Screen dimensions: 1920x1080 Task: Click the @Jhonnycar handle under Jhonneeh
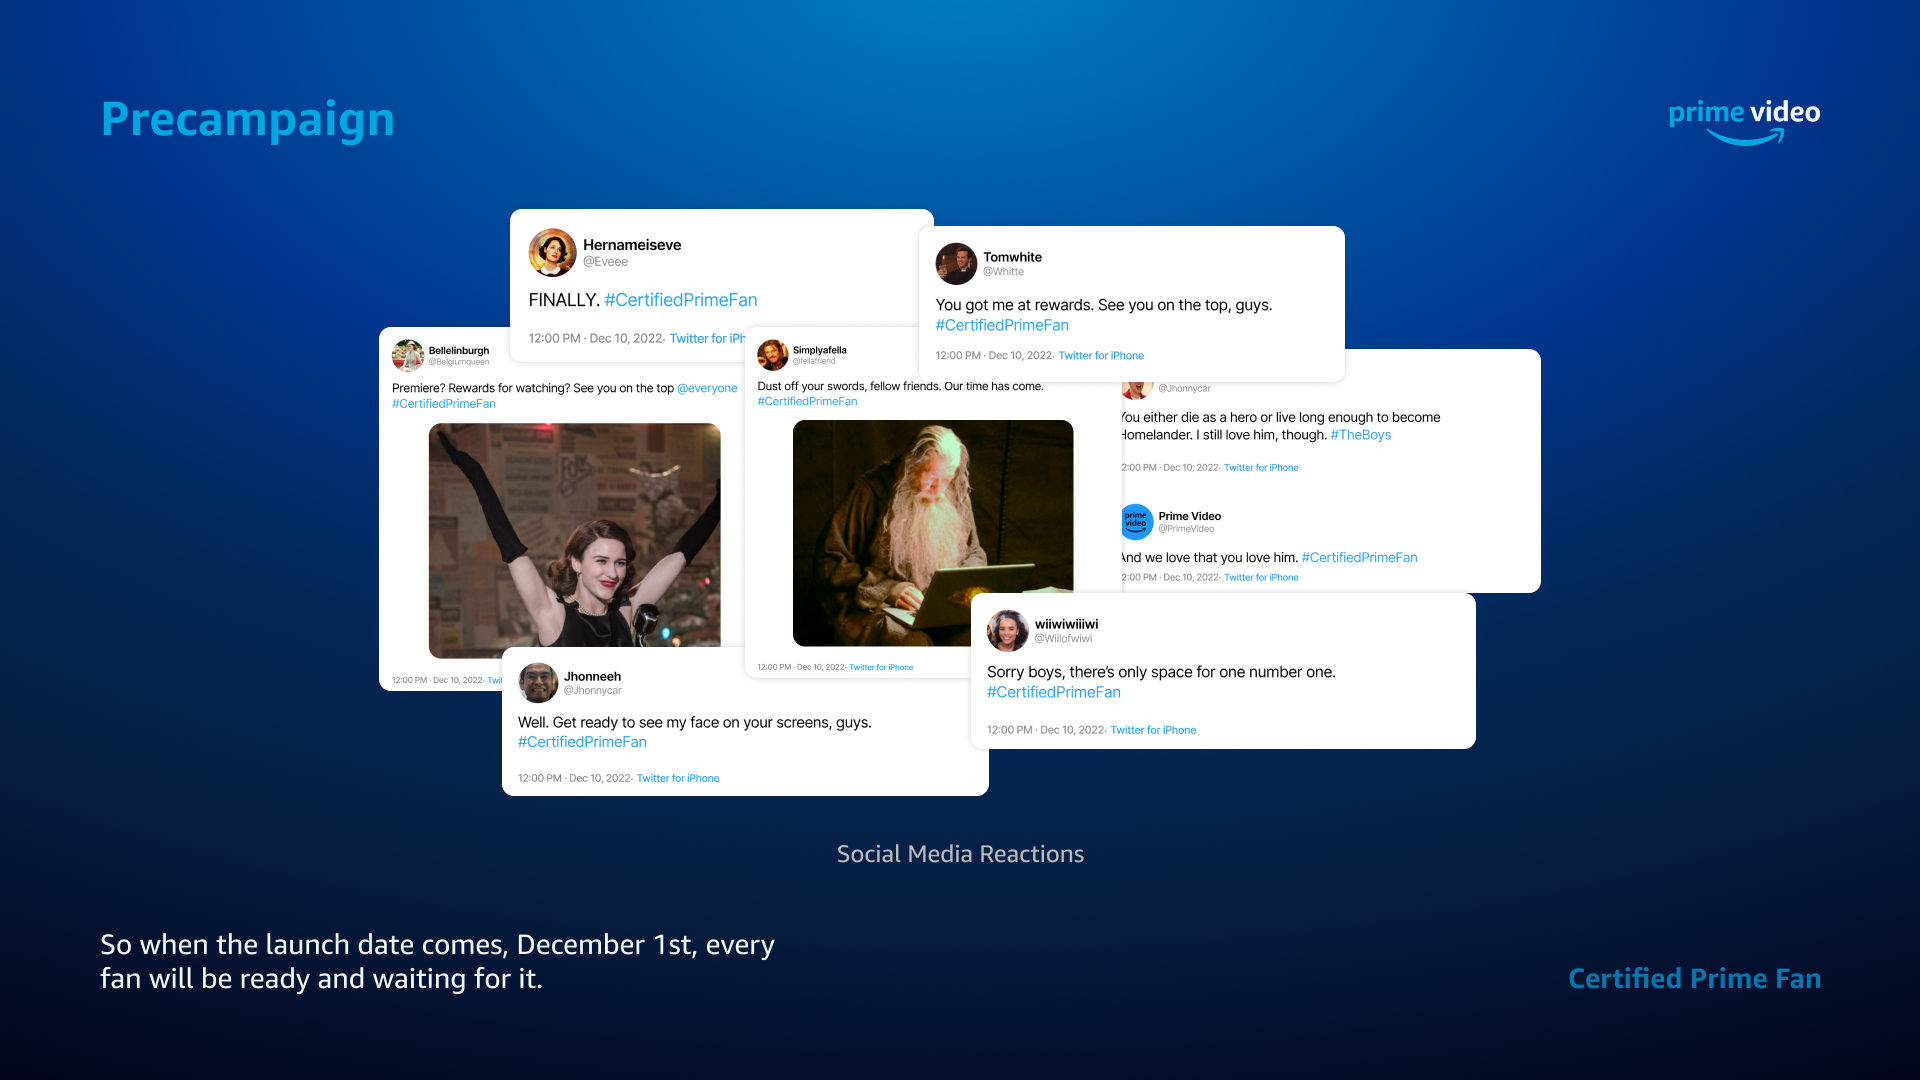coord(592,691)
